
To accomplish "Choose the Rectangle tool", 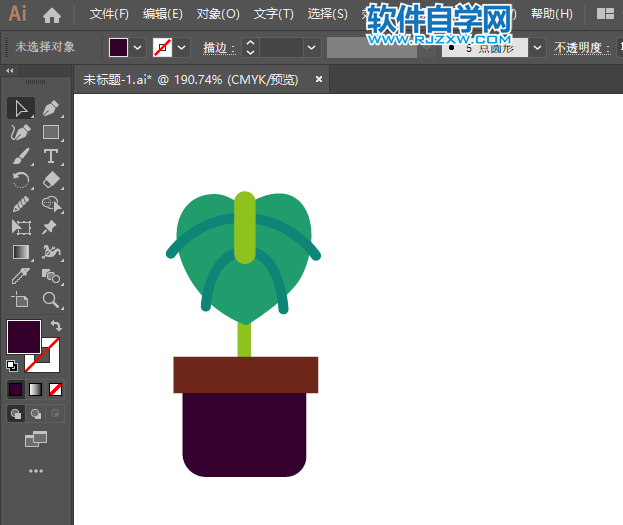I will pyautogui.click(x=51, y=132).
